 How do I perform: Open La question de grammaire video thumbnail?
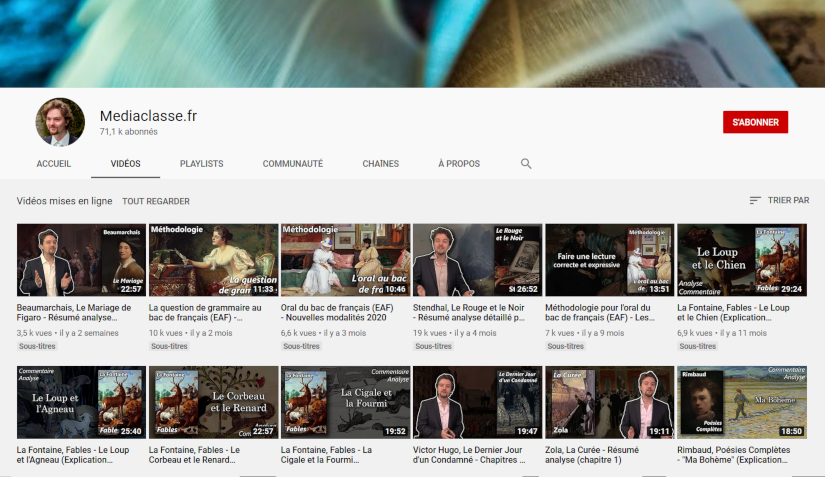213,260
